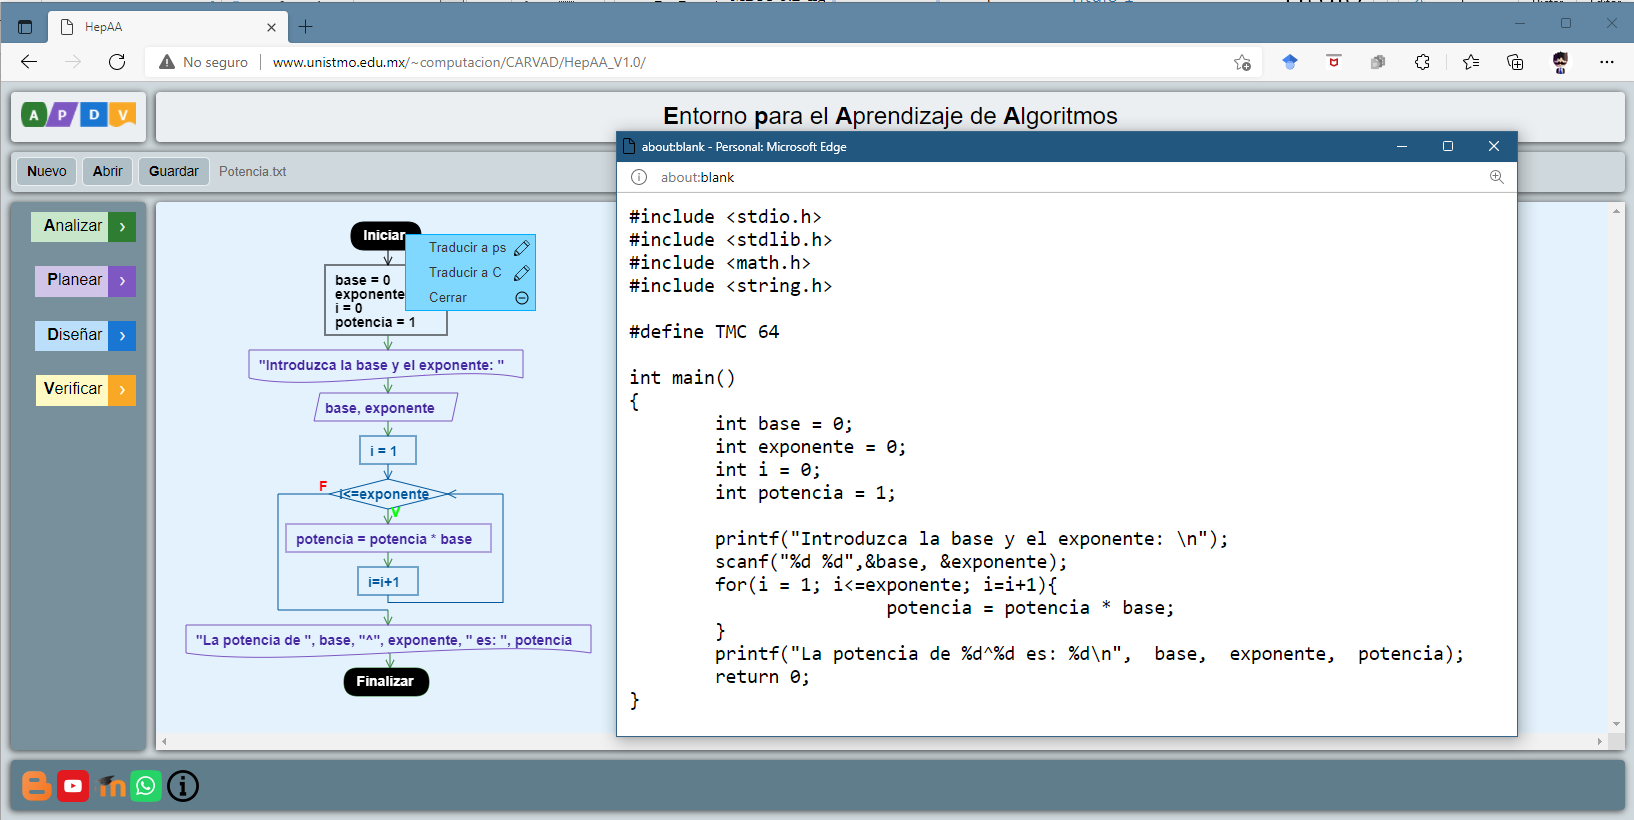Click pencil icon next to Traducir a C
Screen dimensions: 1634x820
pyautogui.click(x=521, y=273)
